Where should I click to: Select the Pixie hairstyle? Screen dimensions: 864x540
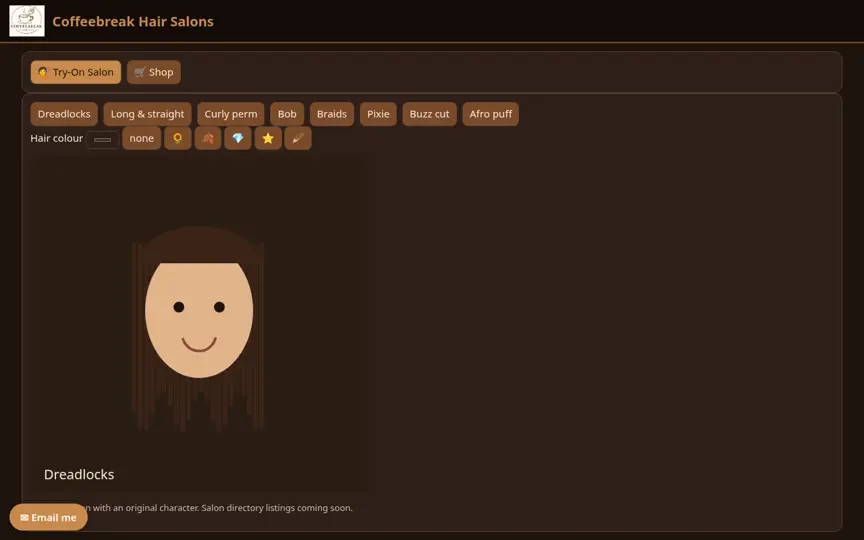(378, 114)
